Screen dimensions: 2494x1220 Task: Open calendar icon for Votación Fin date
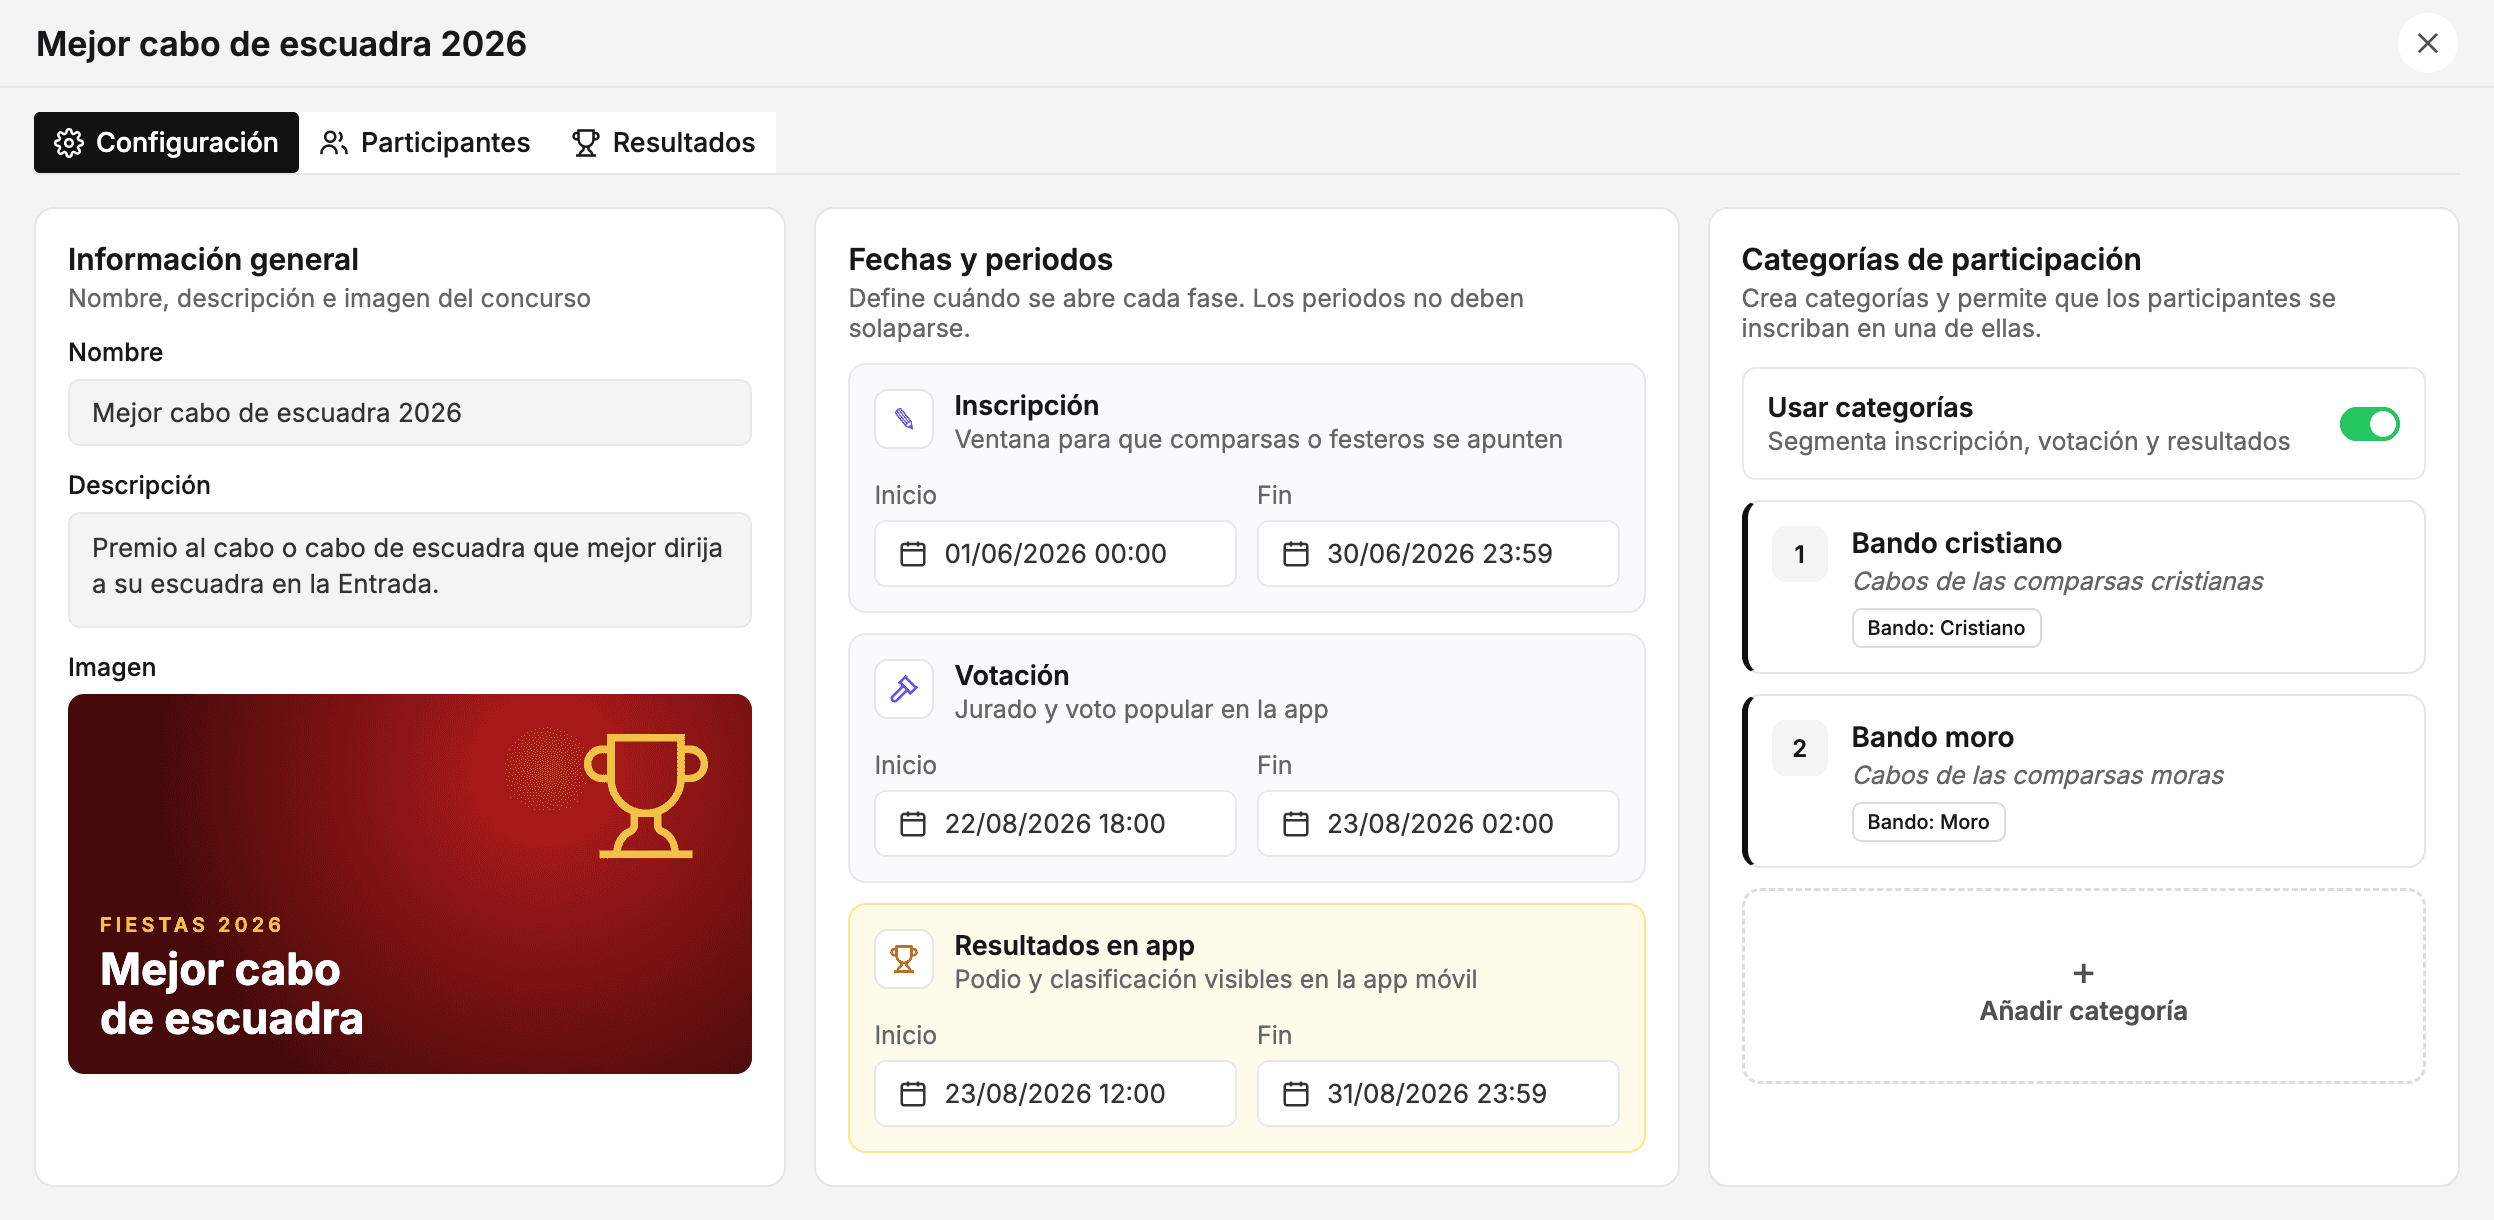(x=1296, y=824)
